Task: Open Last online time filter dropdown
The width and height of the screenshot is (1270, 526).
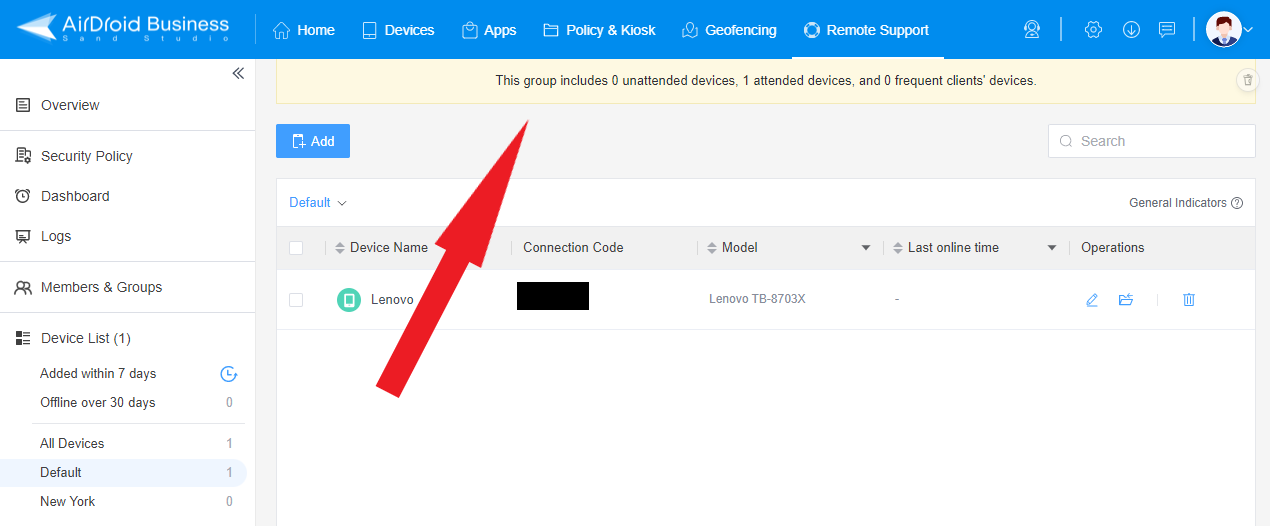Action: [1052, 248]
